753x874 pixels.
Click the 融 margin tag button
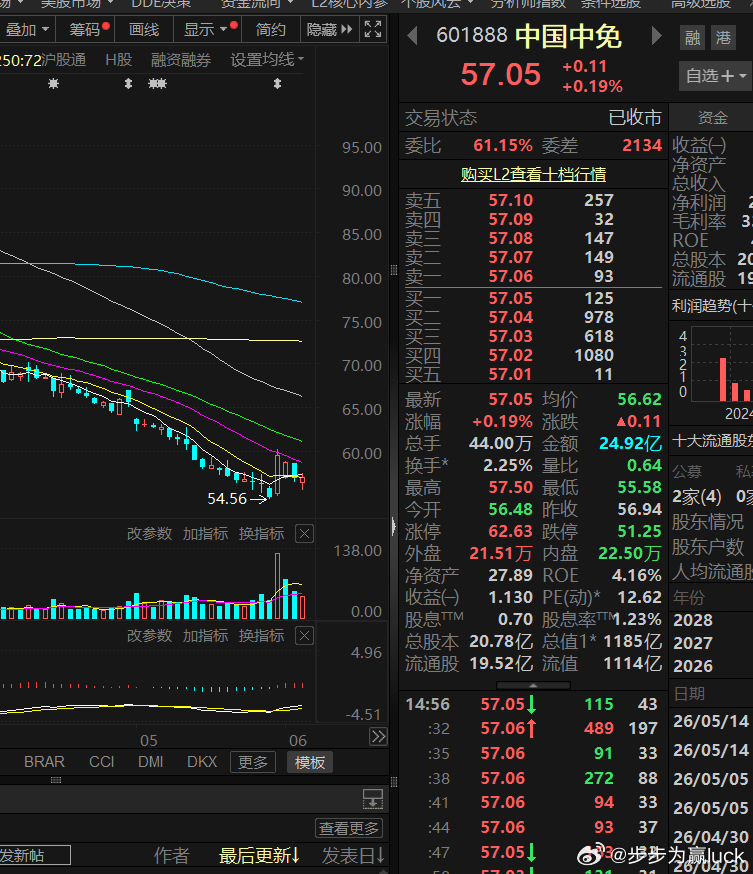(x=692, y=38)
